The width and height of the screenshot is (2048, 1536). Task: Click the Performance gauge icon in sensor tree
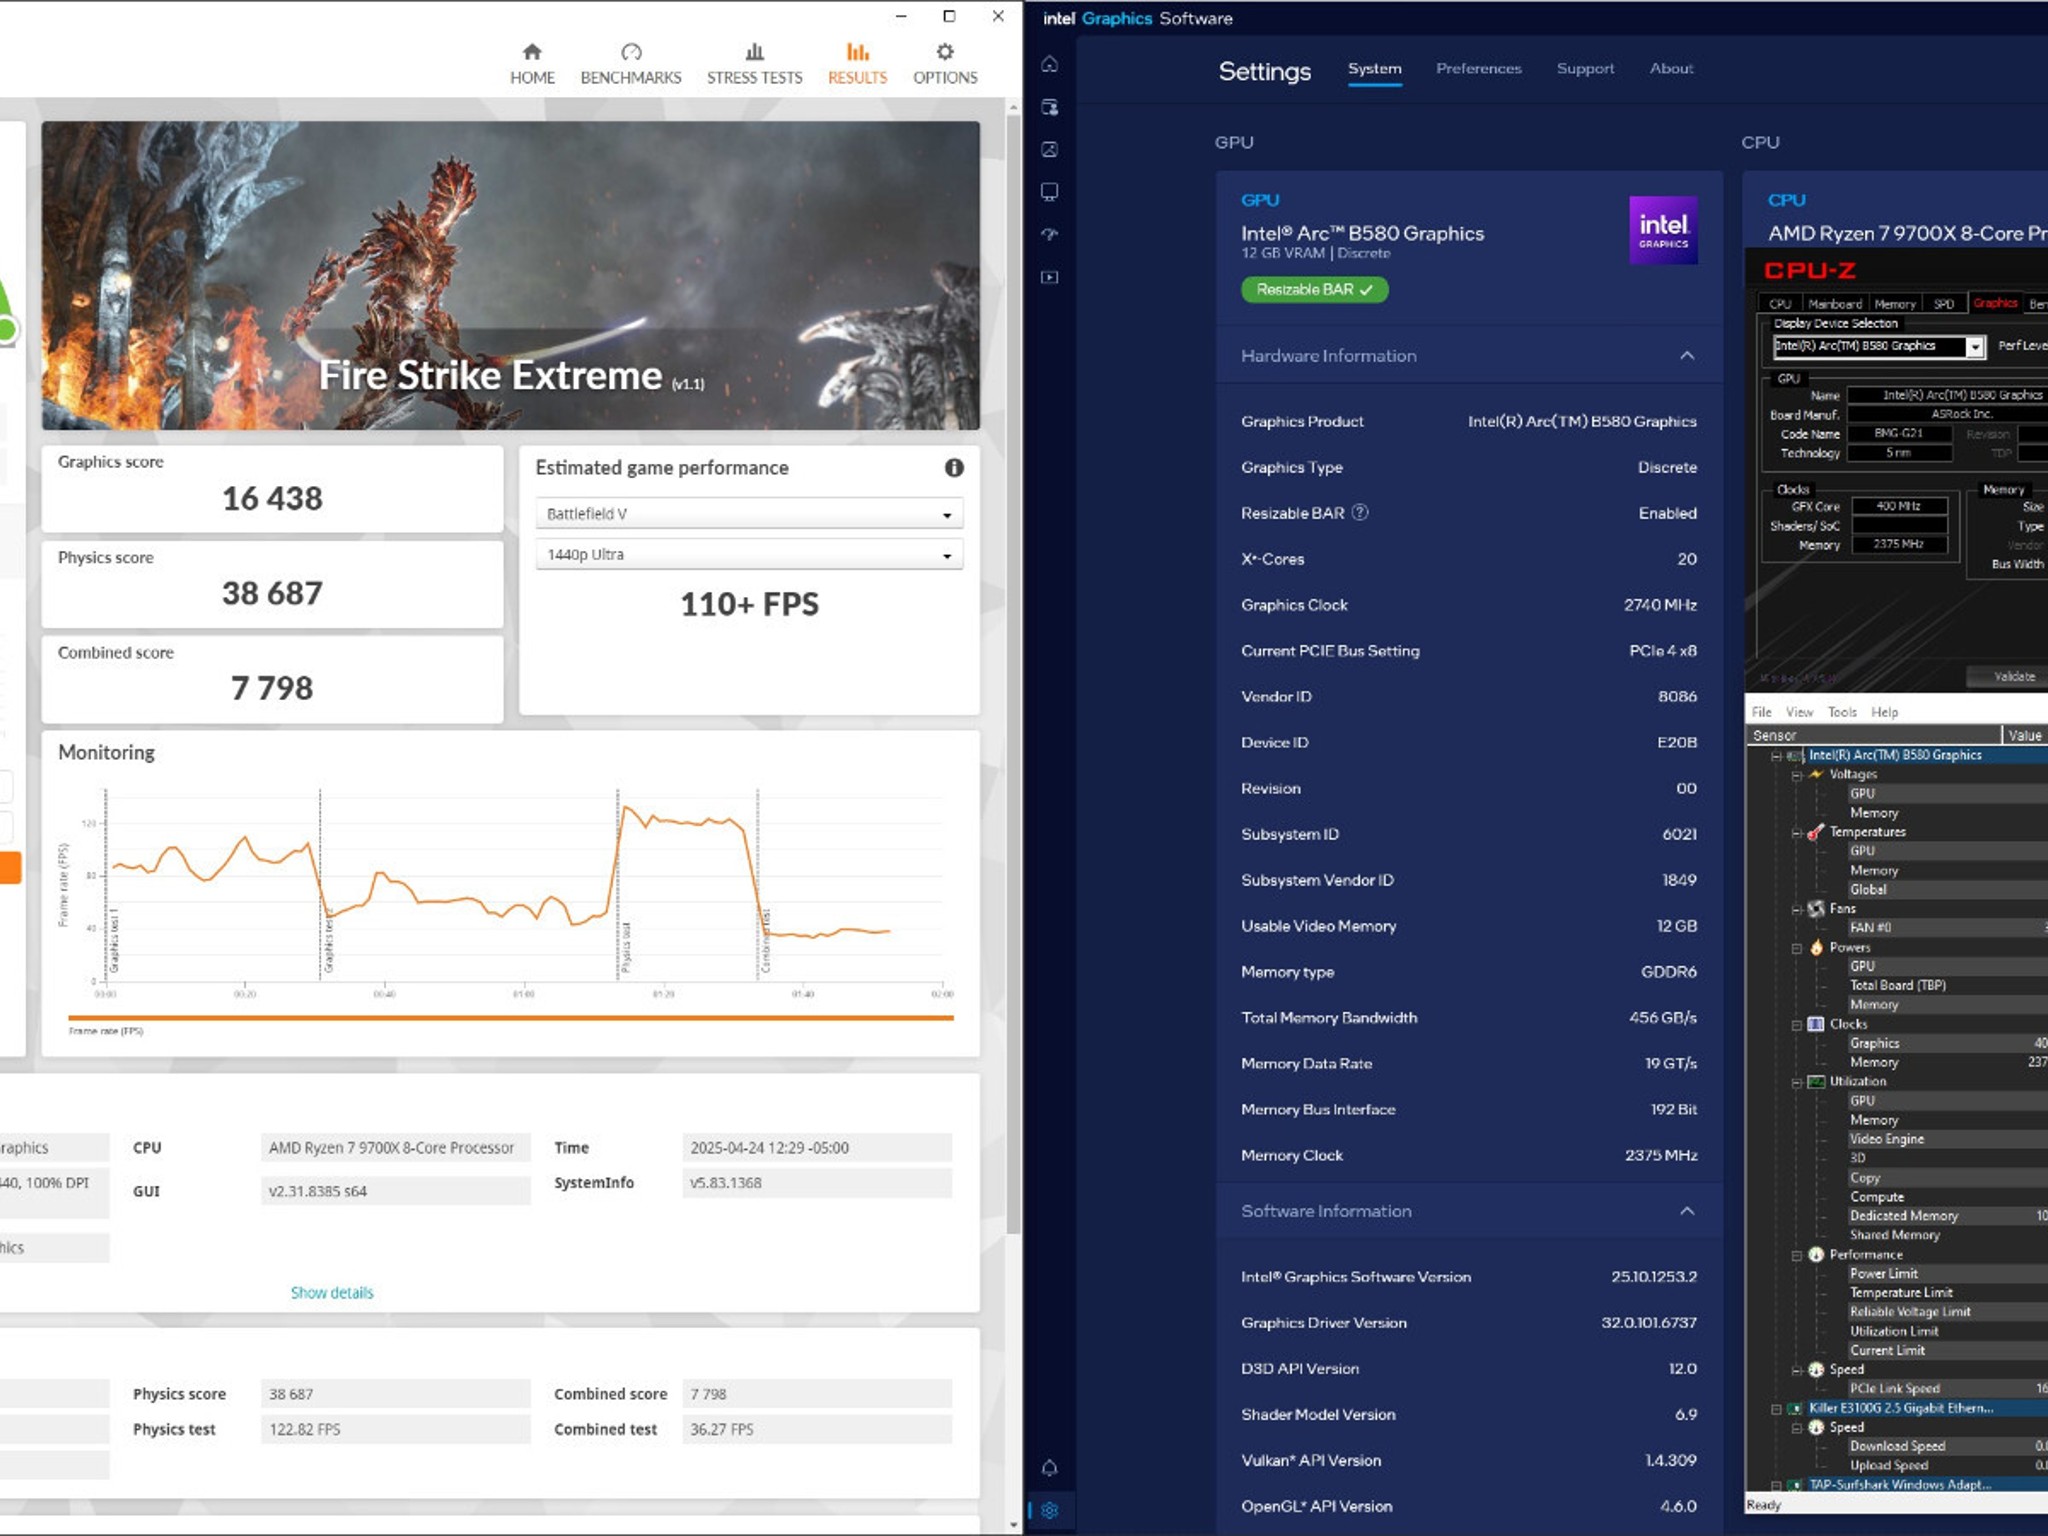[x=1816, y=1254]
